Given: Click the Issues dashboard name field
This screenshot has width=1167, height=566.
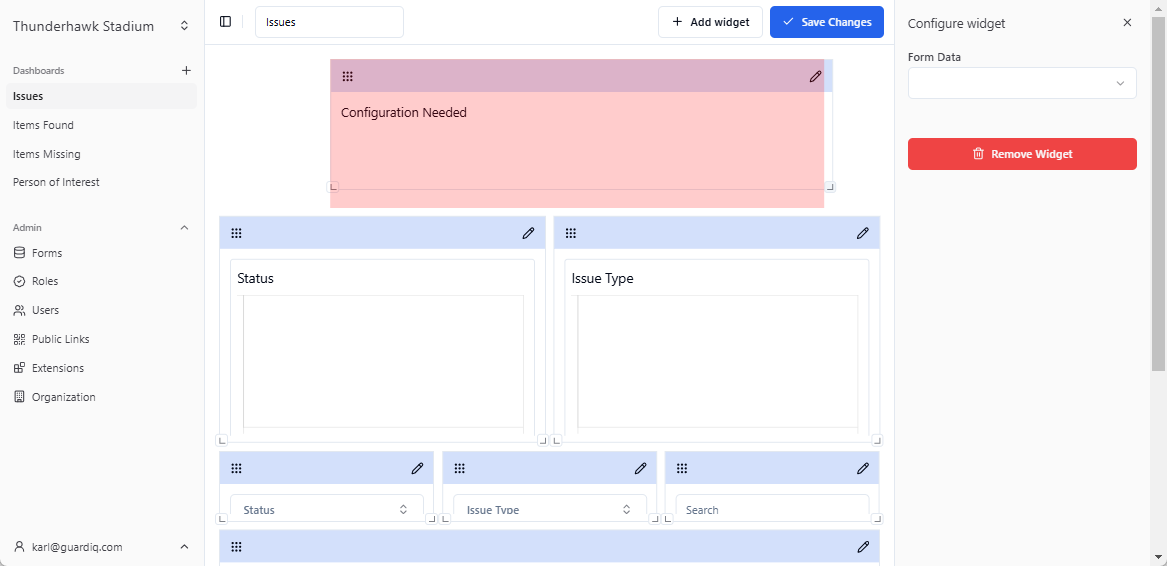Looking at the screenshot, I should (329, 22).
